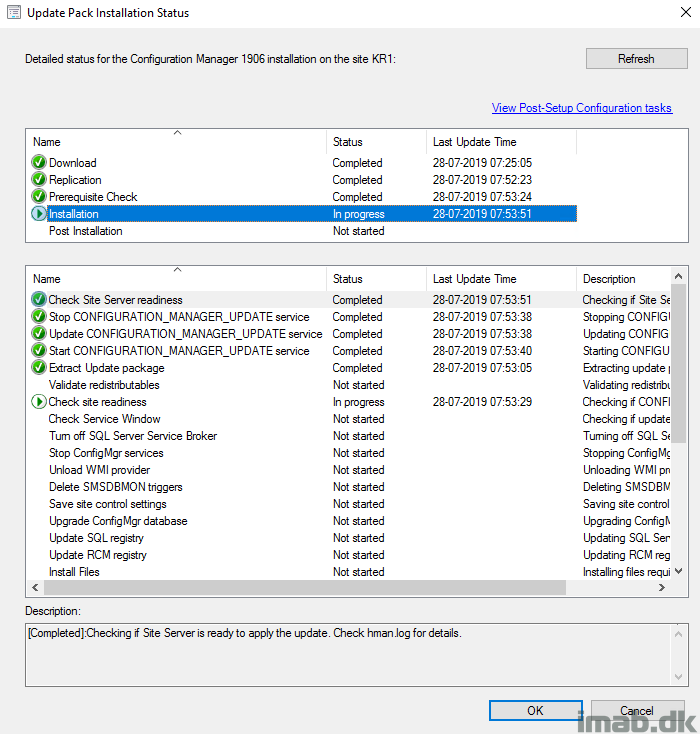Sort lower list by Last Update Time header
Viewport: 700px width, 734px height.
tap(501, 279)
